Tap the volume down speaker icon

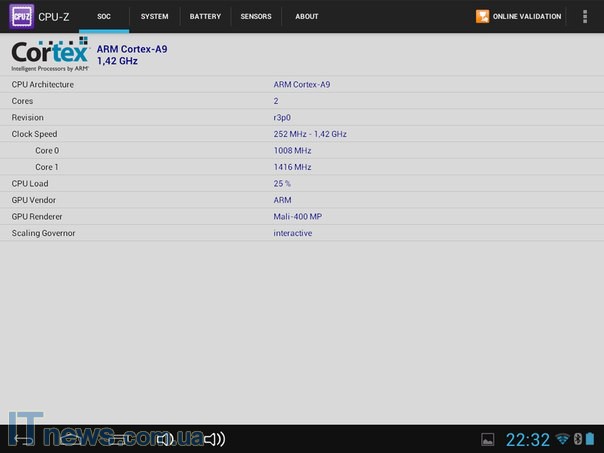pyautogui.click(x=165, y=439)
